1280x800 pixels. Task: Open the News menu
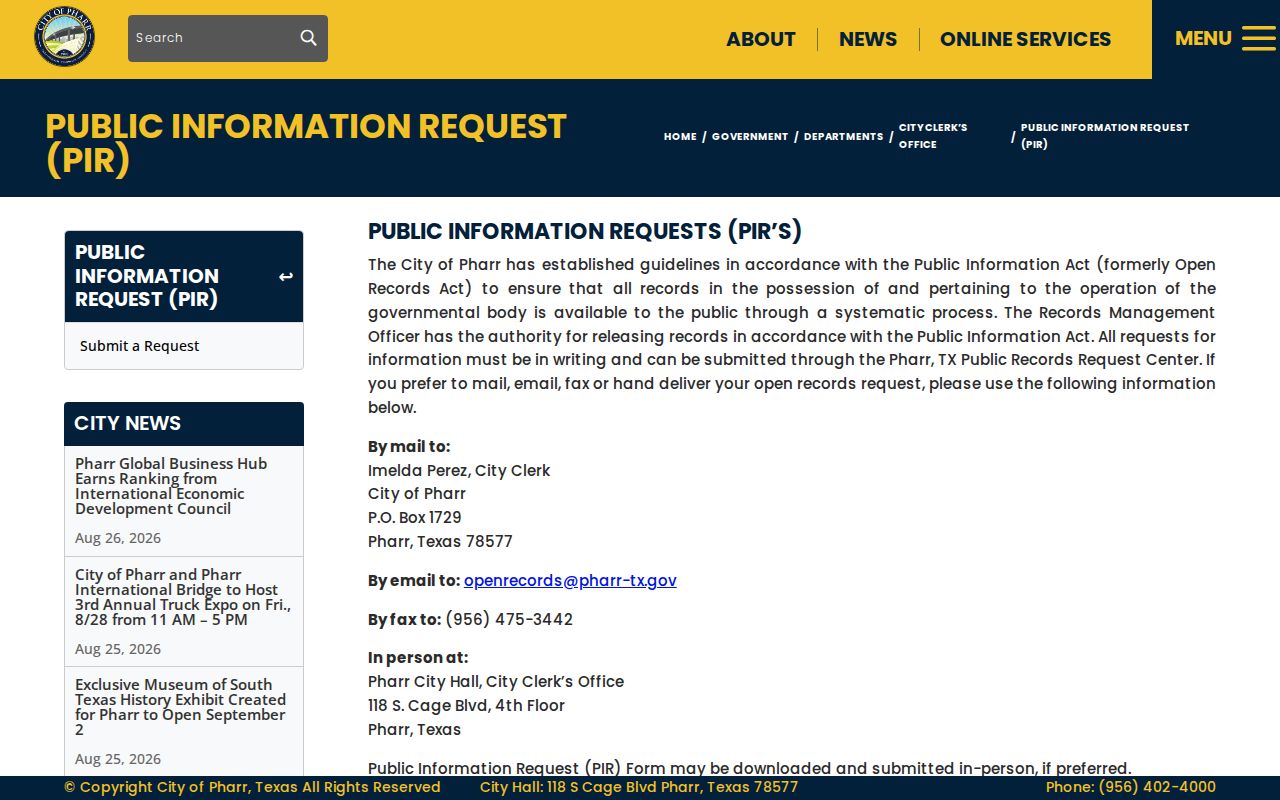pyautogui.click(x=868, y=39)
